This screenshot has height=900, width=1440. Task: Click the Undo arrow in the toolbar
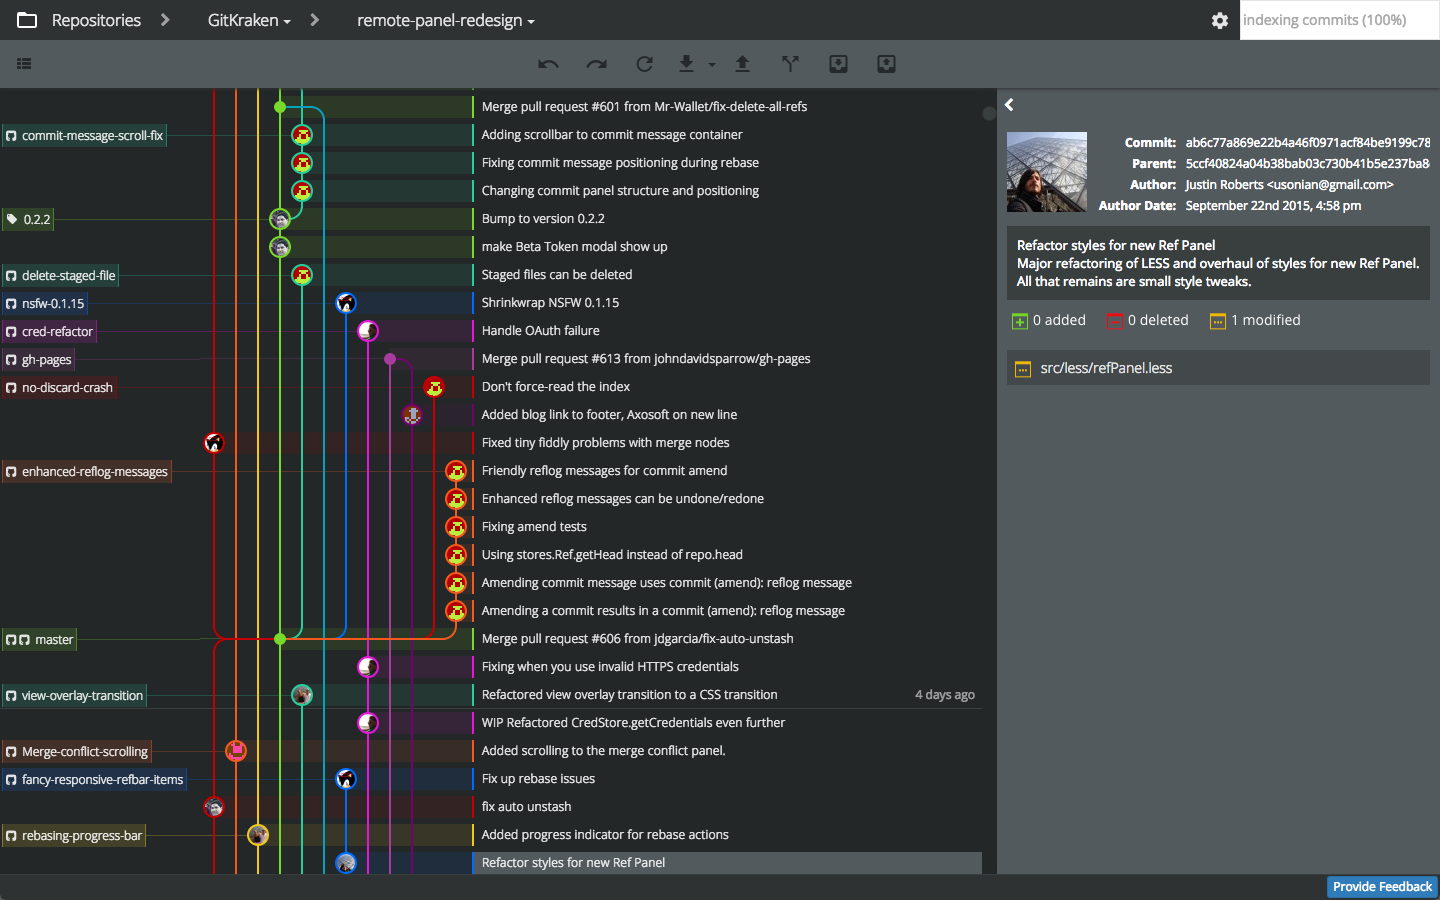(x=548, y=64)
